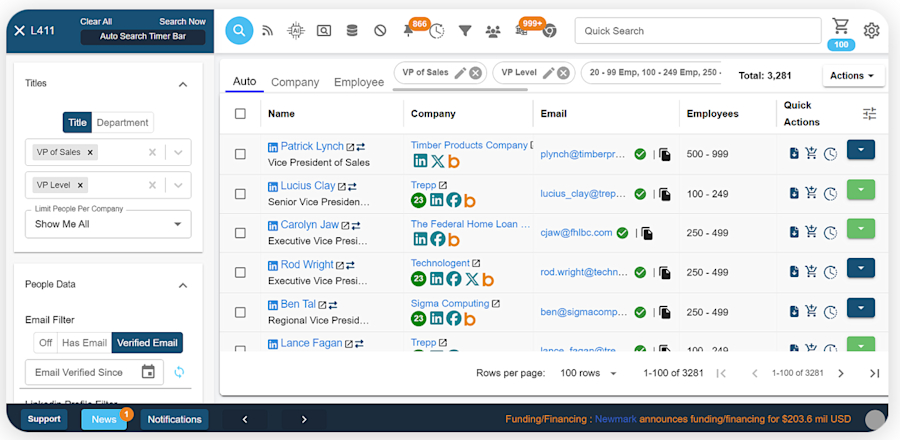
Task: Open calendar picker for Email Verified Since
Action: [x=148, y=372]
